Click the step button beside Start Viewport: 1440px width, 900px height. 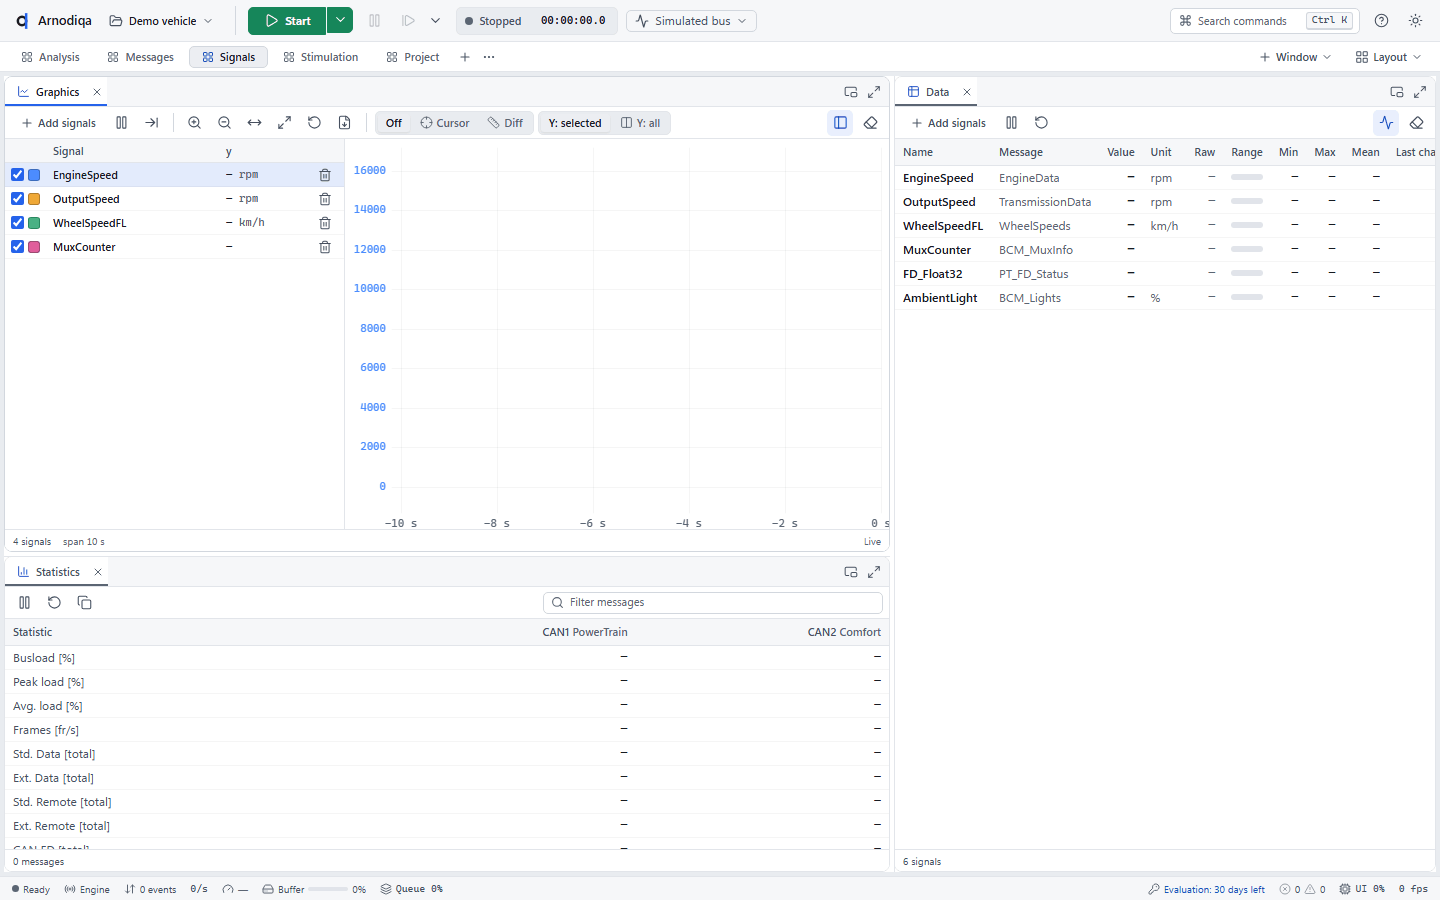pos(408,21)
